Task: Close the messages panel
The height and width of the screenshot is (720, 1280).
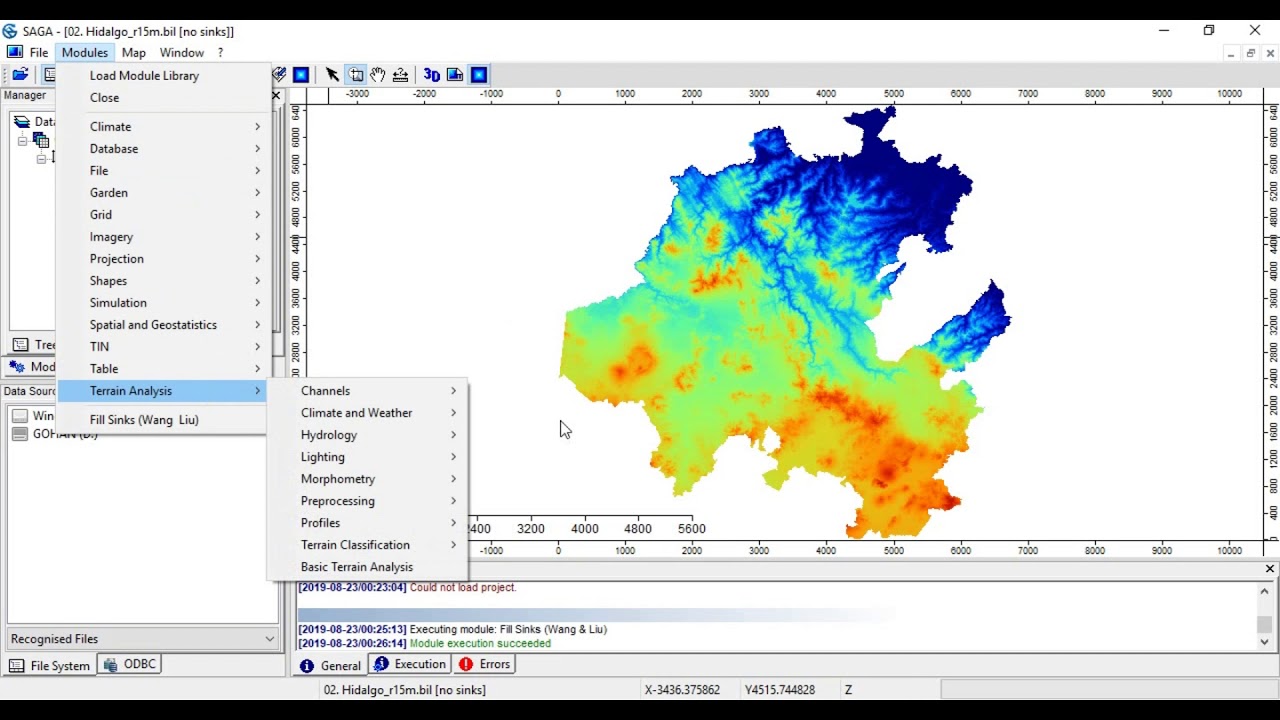Action: click(1270, 569)
